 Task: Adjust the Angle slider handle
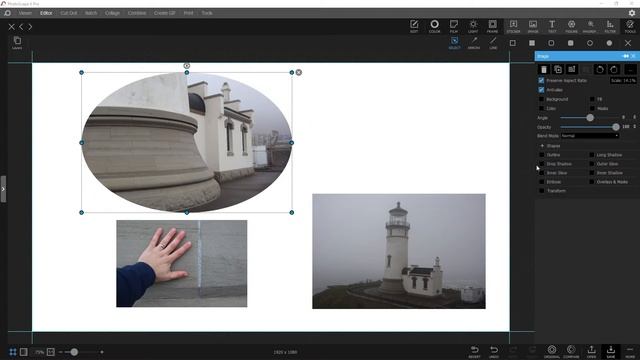[590, 118]
